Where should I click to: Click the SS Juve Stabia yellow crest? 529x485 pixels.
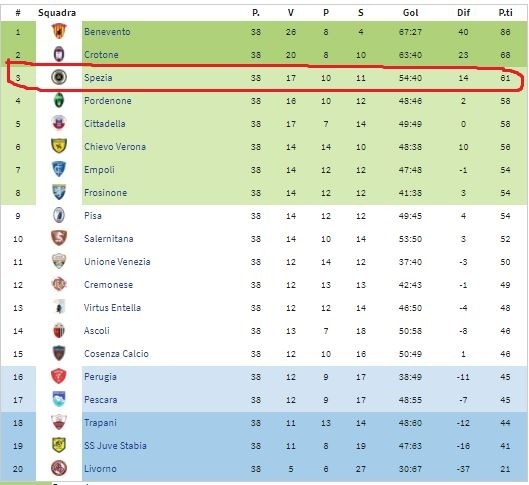59,445
